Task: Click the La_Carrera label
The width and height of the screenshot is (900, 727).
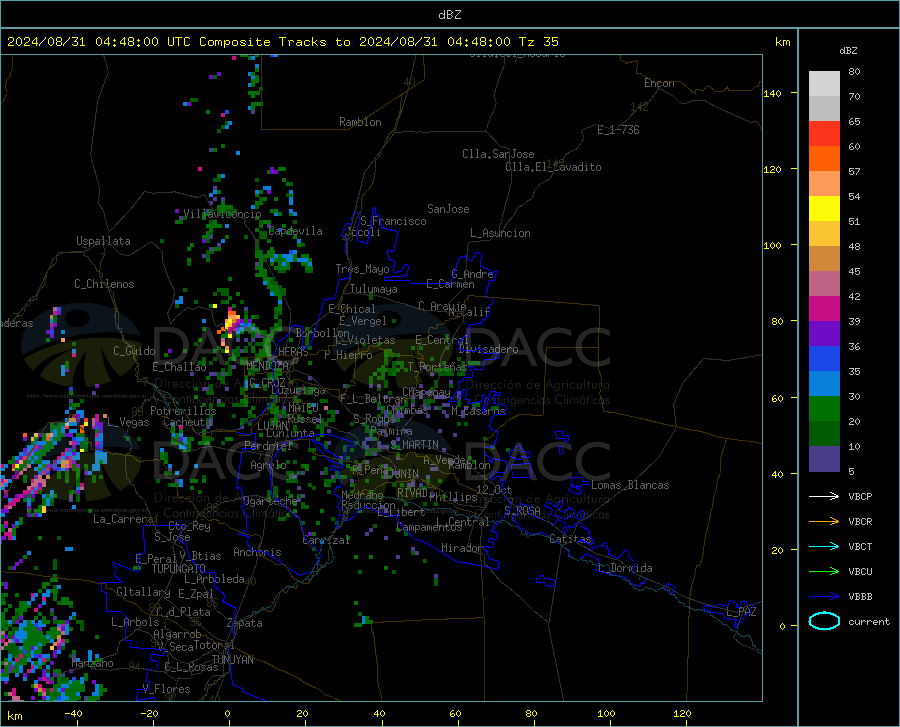Action: click(123, 519)
